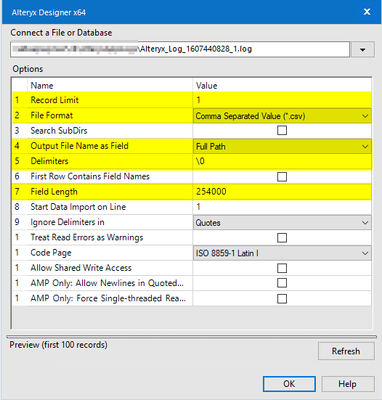Select the Record Limit row name

[54, 100]
